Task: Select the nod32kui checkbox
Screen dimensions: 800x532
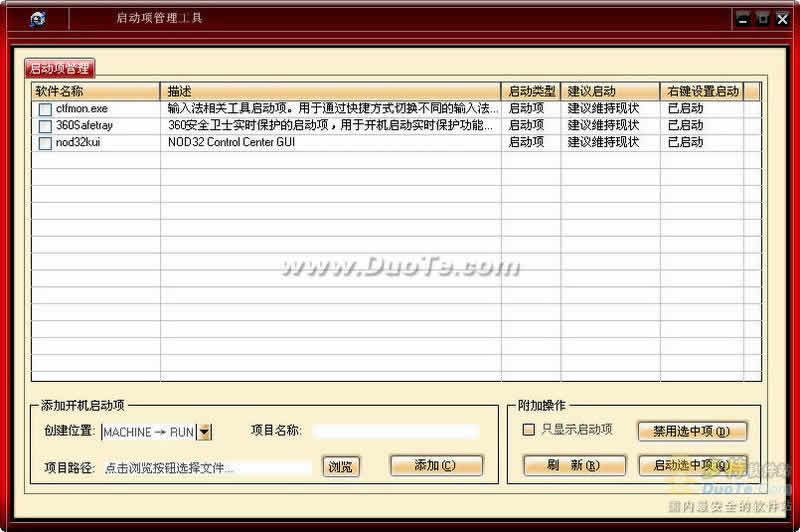Action: (45, 143)
